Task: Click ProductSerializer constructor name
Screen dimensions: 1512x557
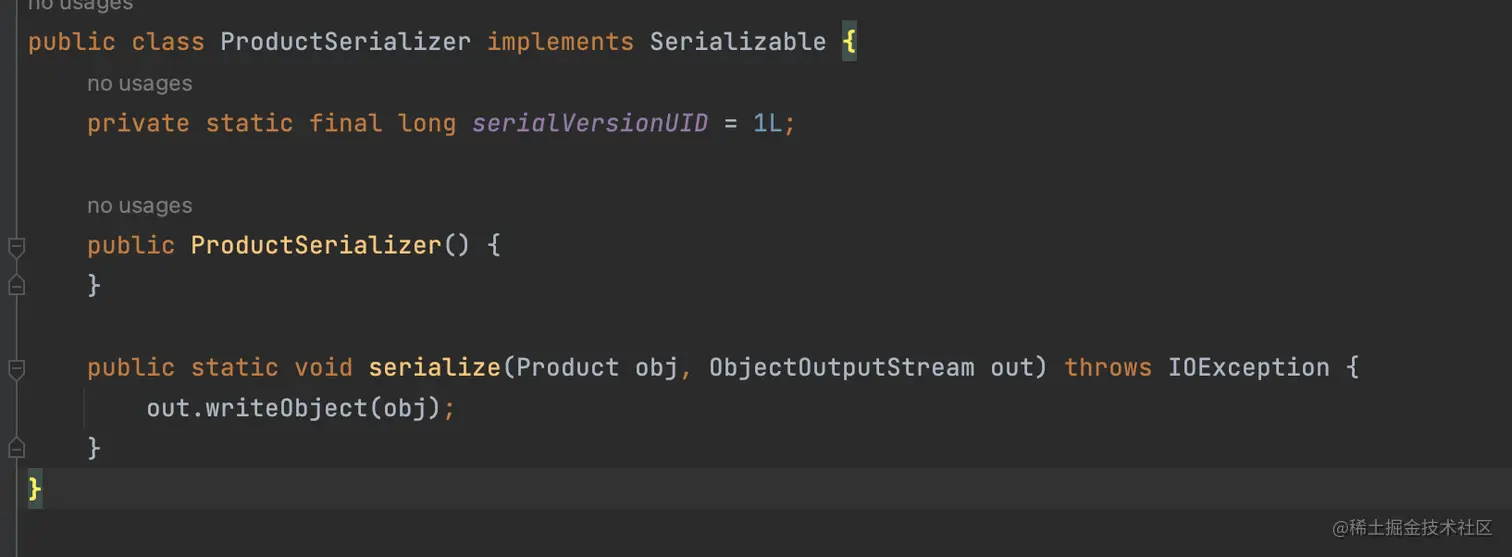Action: (316, 245)
